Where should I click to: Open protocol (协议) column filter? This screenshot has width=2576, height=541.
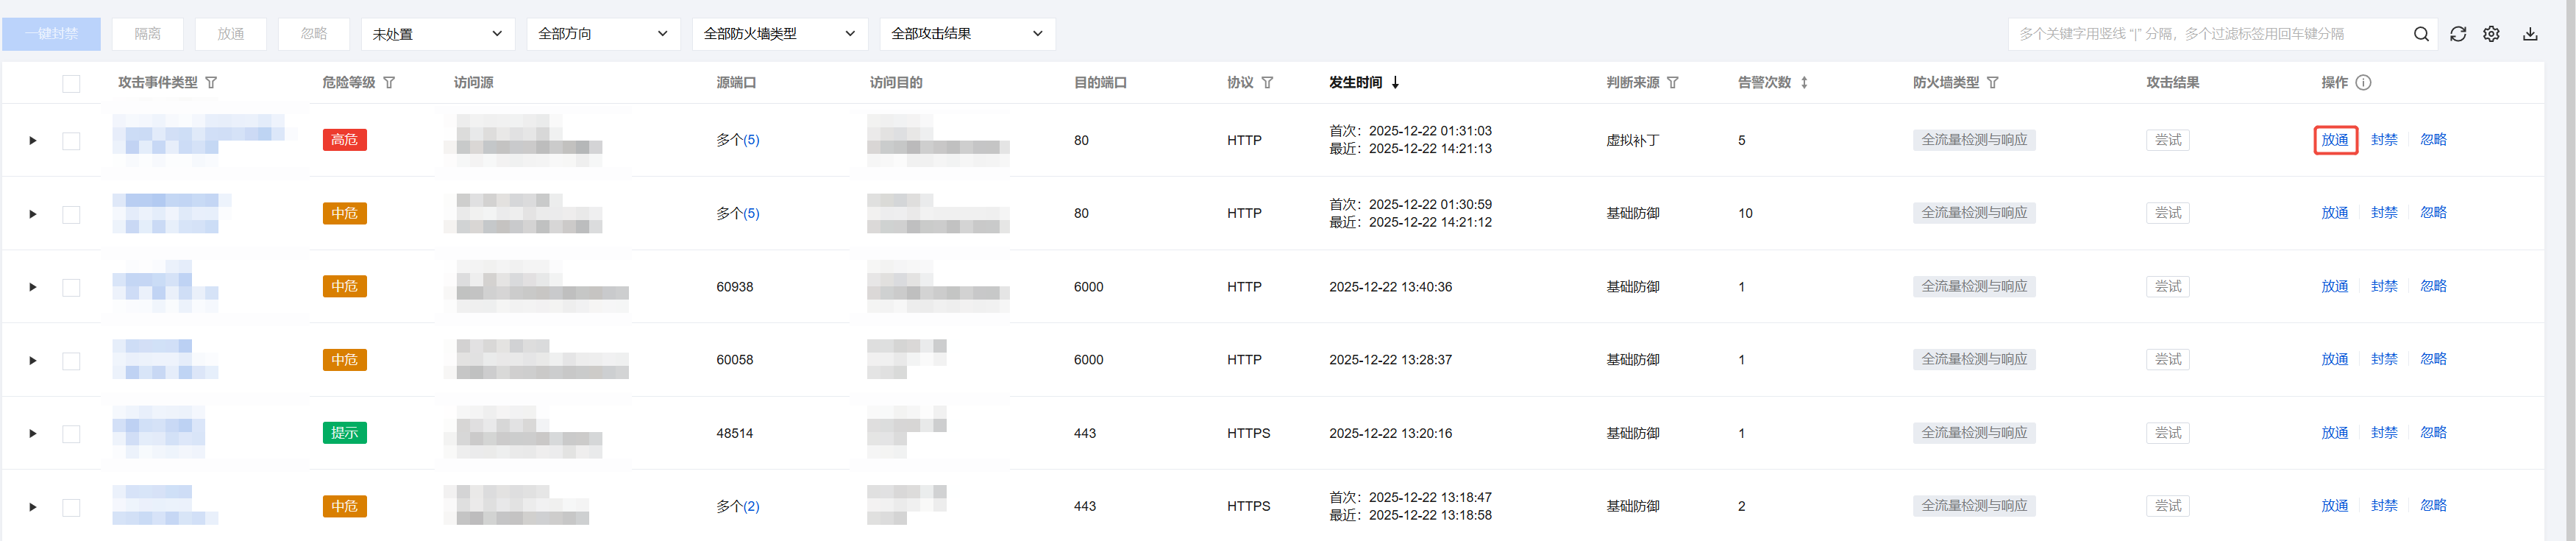(x=1267, y=83)
